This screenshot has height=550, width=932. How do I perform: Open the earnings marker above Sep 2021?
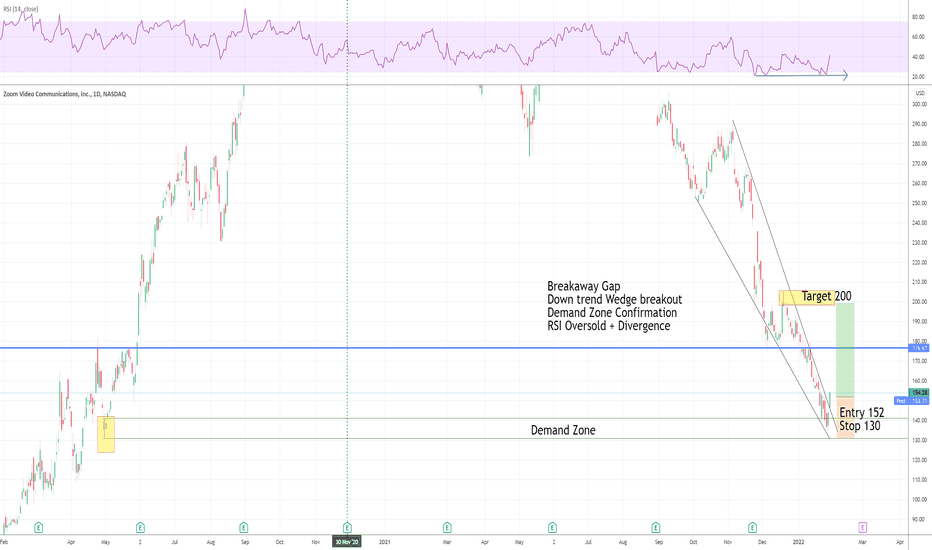[656, 527]
